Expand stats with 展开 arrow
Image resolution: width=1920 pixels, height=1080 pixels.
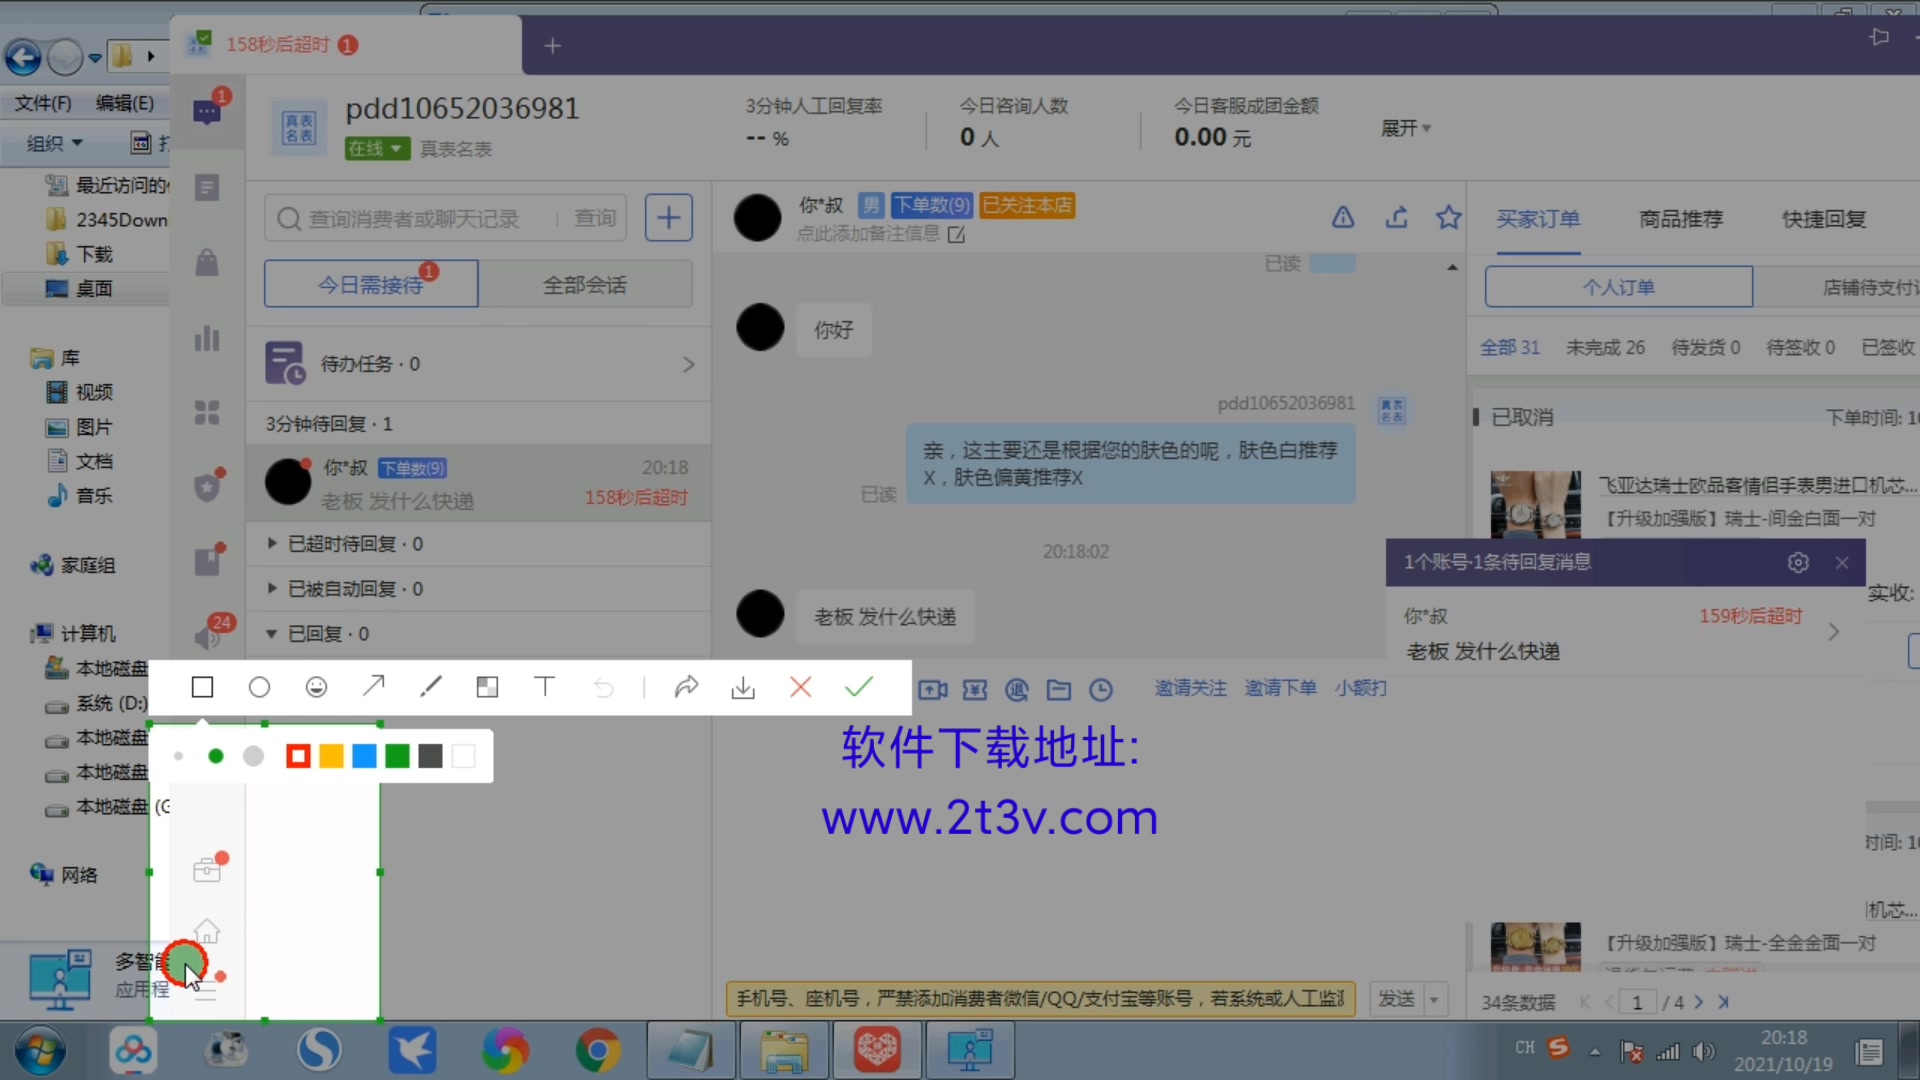pyautogui.click(x=1406, y=128)
